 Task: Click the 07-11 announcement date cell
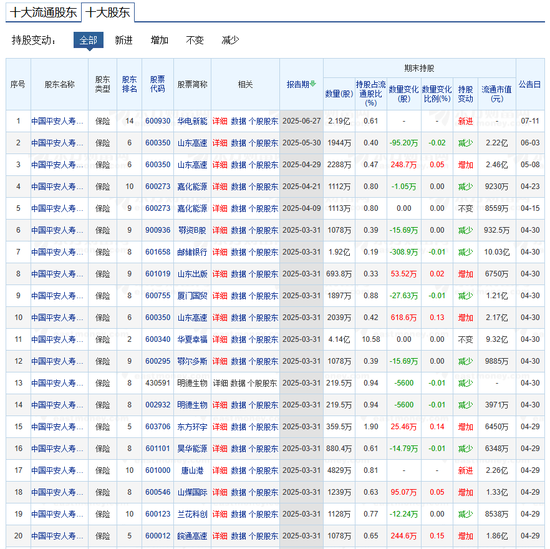point(530,121)
